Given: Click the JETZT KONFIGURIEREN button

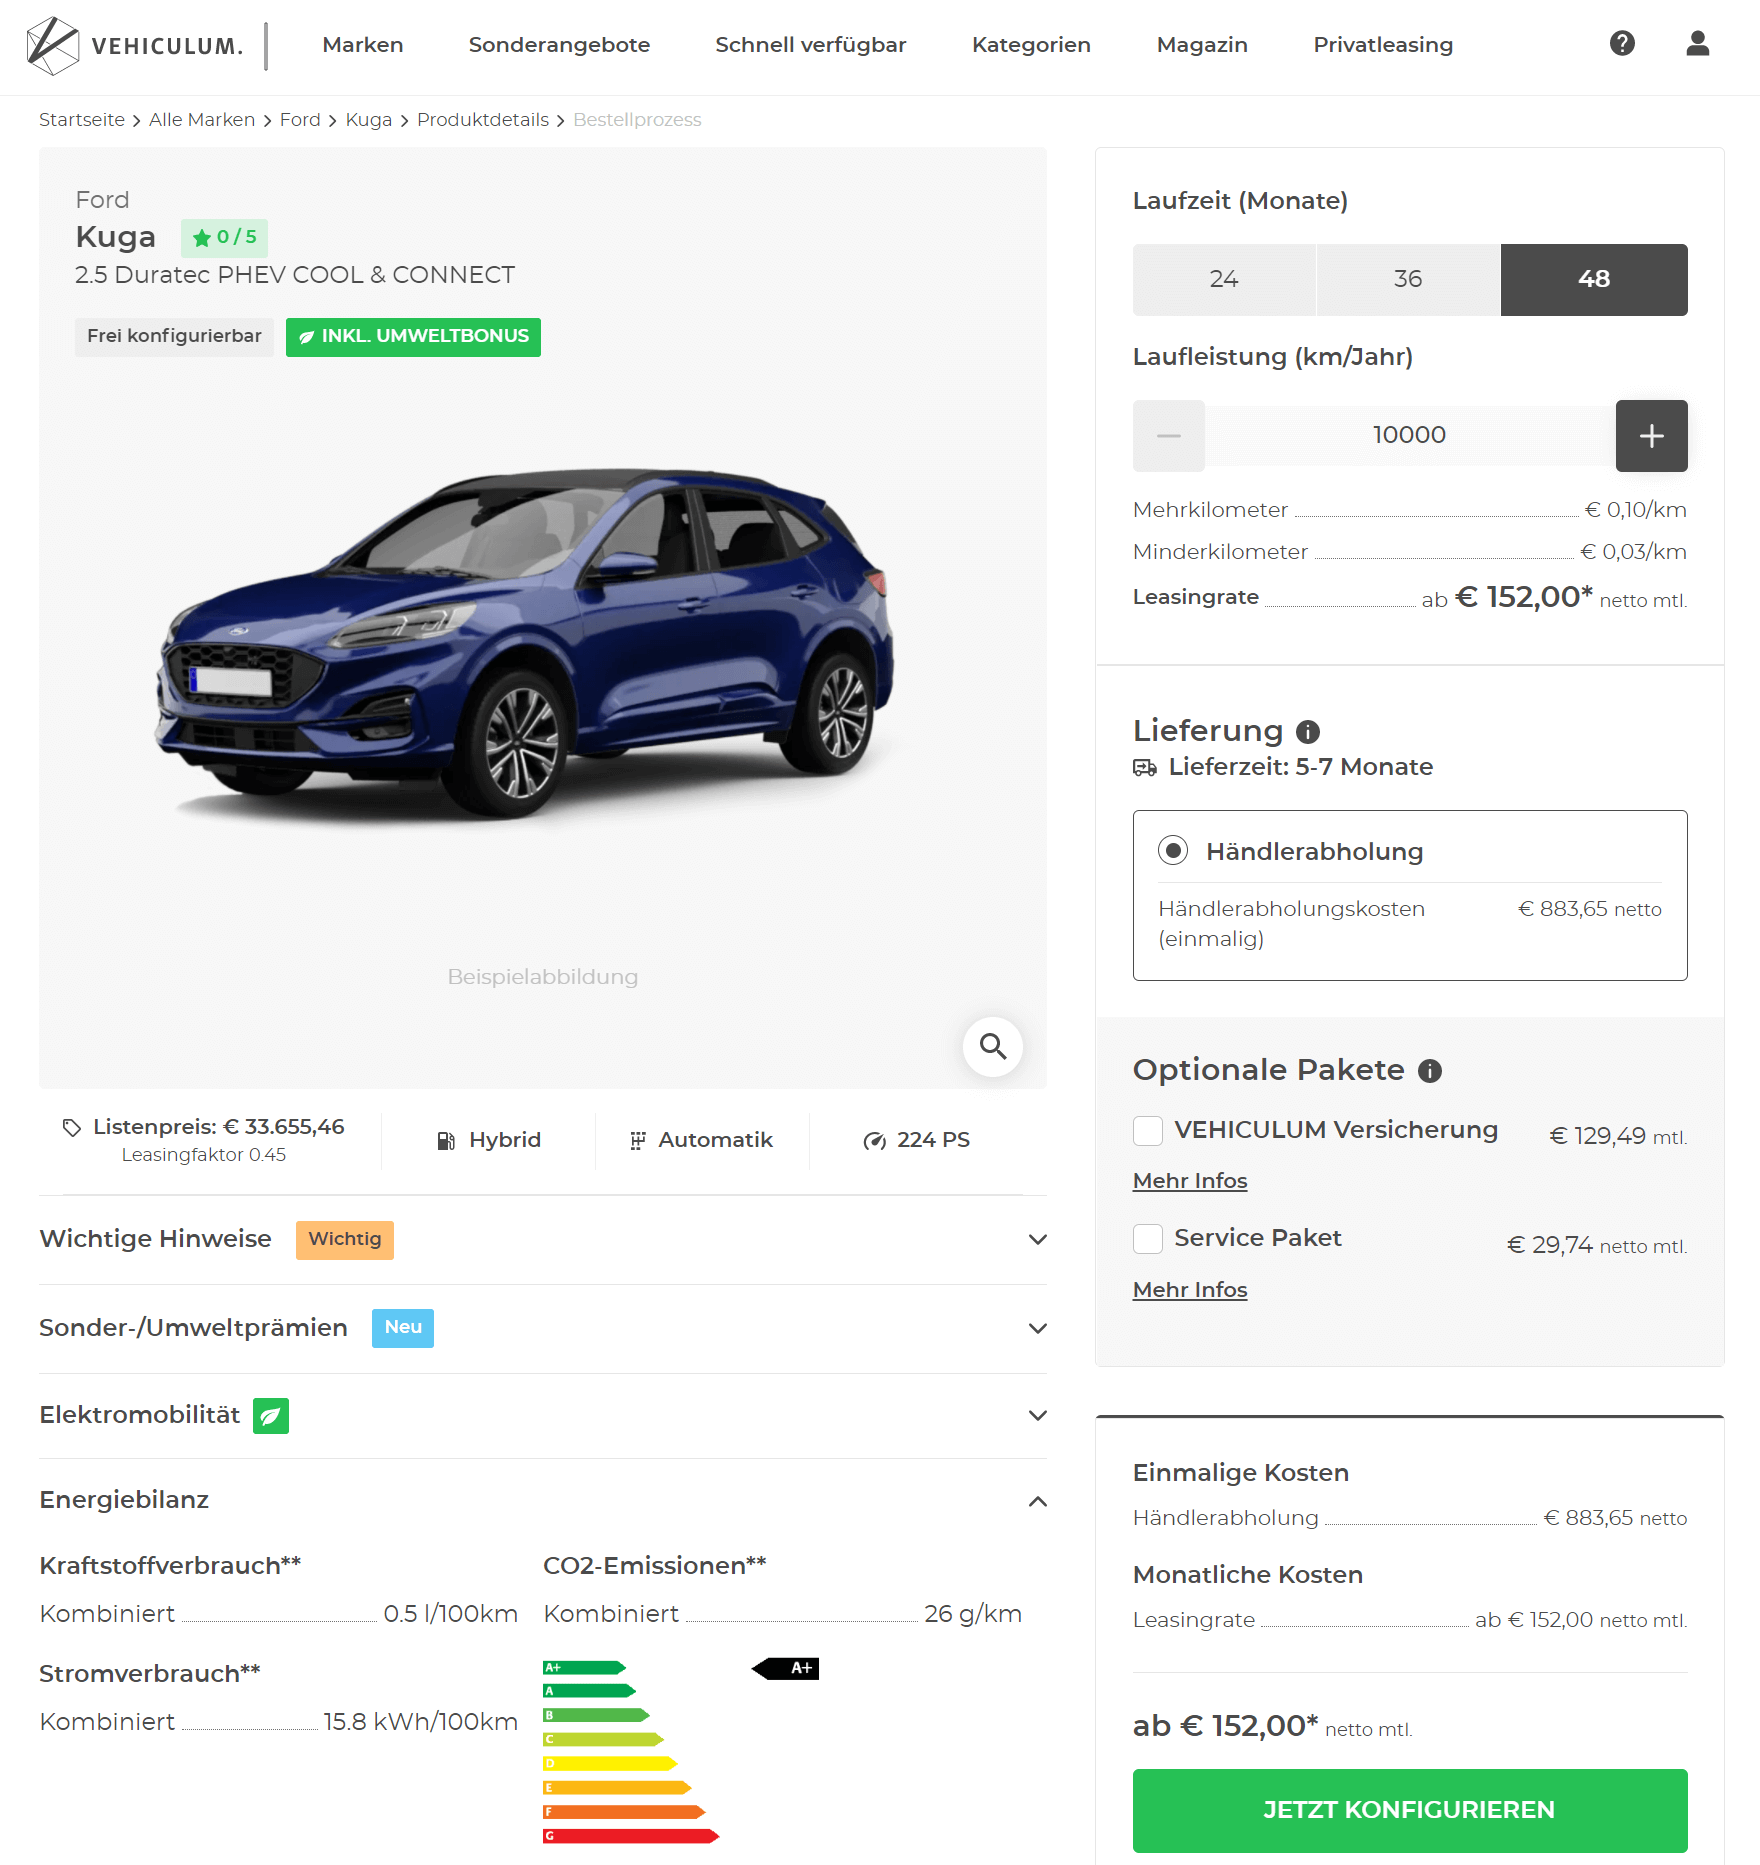Looking at the screenshot, I should (x=1410, y=1810).
